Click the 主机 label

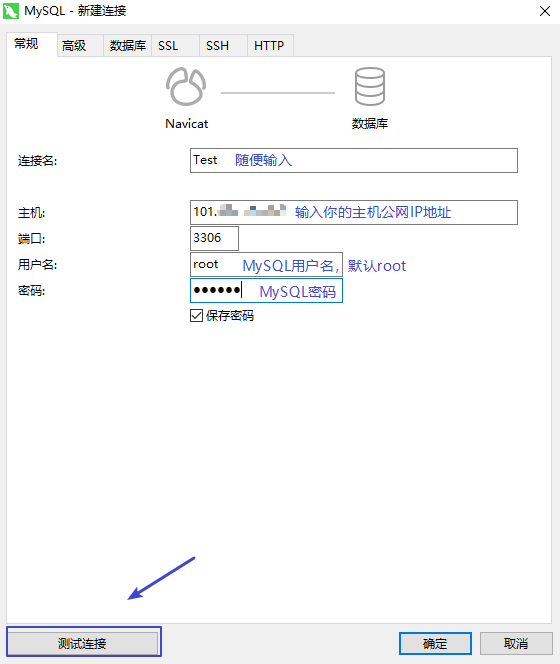pos(31,213)
